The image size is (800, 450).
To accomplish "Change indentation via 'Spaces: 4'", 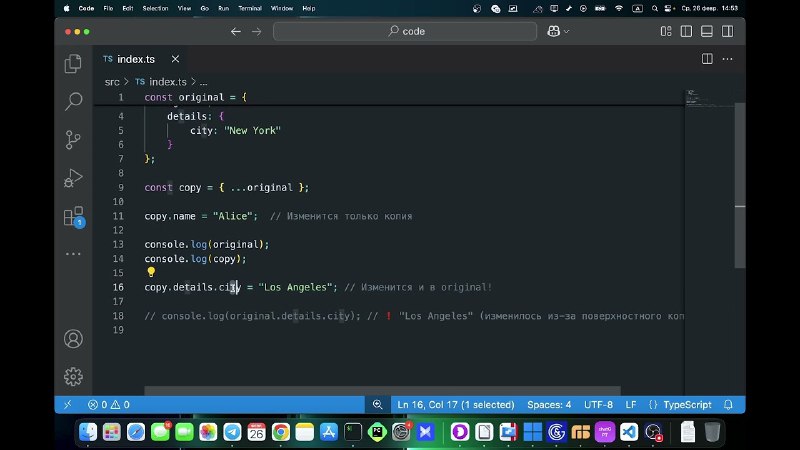I will click(549, 405).
